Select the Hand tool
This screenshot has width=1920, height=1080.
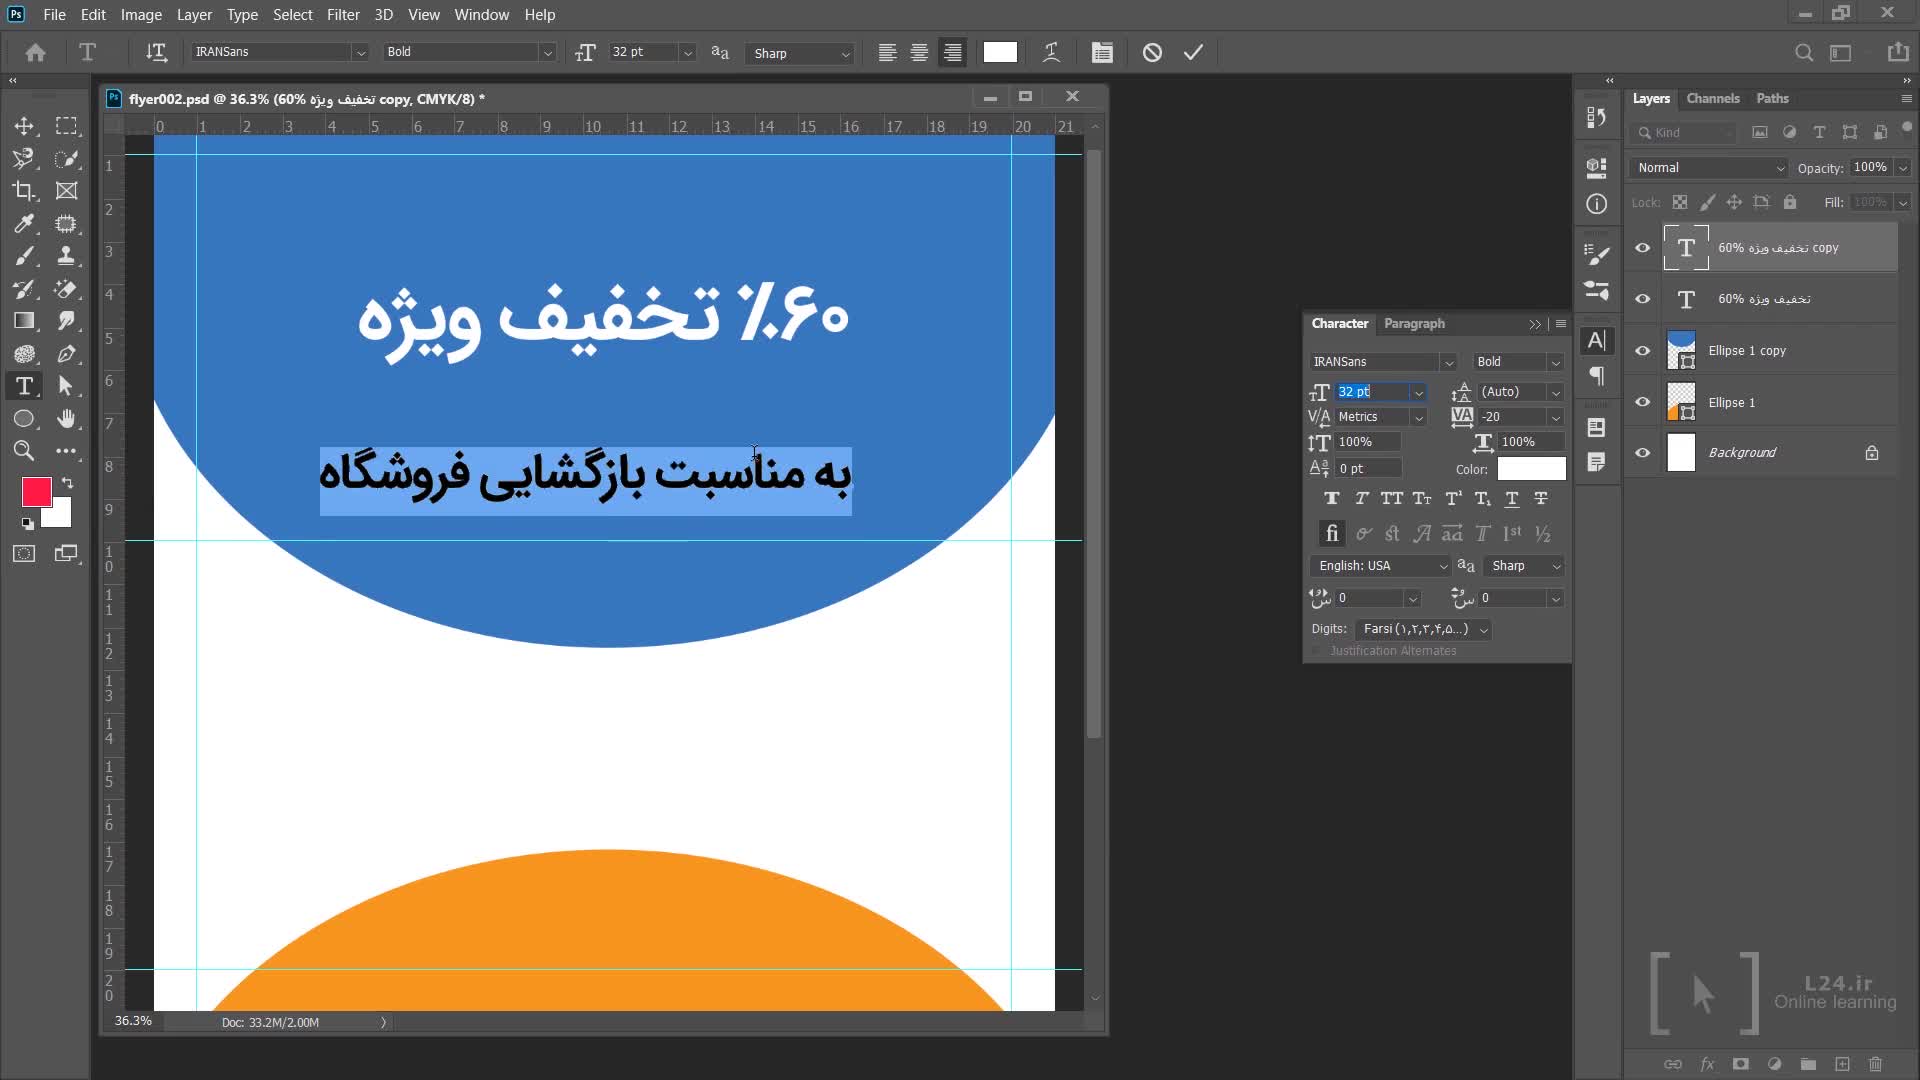click(66, 419)
